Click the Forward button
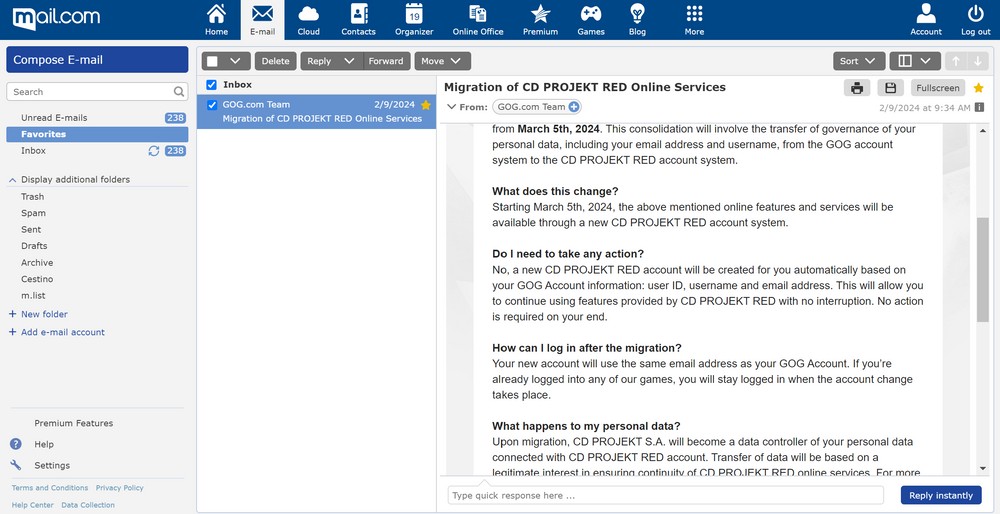Image resolution: width=1000 pixels, height=514 pixels. coord(386,61)
